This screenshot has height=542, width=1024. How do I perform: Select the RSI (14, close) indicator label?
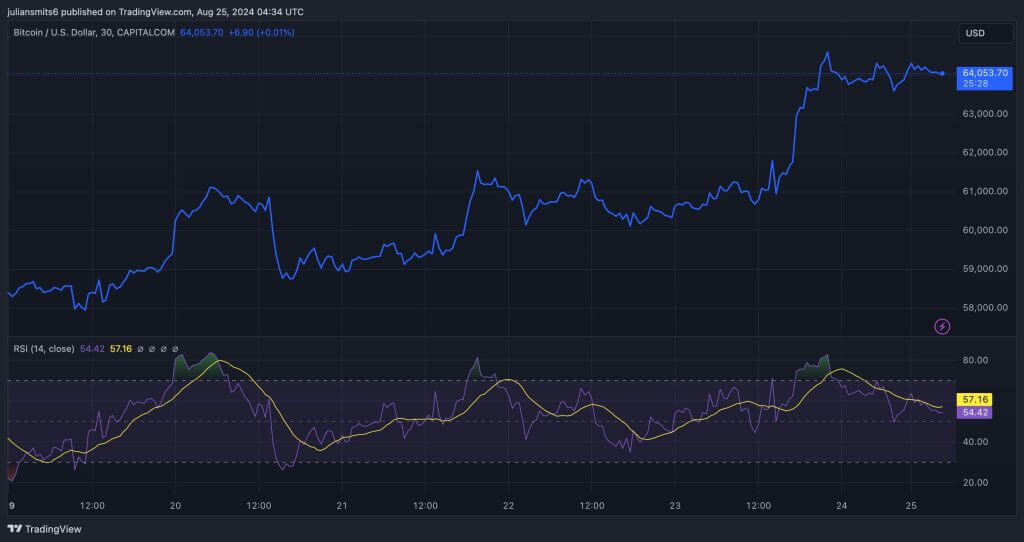(42, 349)
